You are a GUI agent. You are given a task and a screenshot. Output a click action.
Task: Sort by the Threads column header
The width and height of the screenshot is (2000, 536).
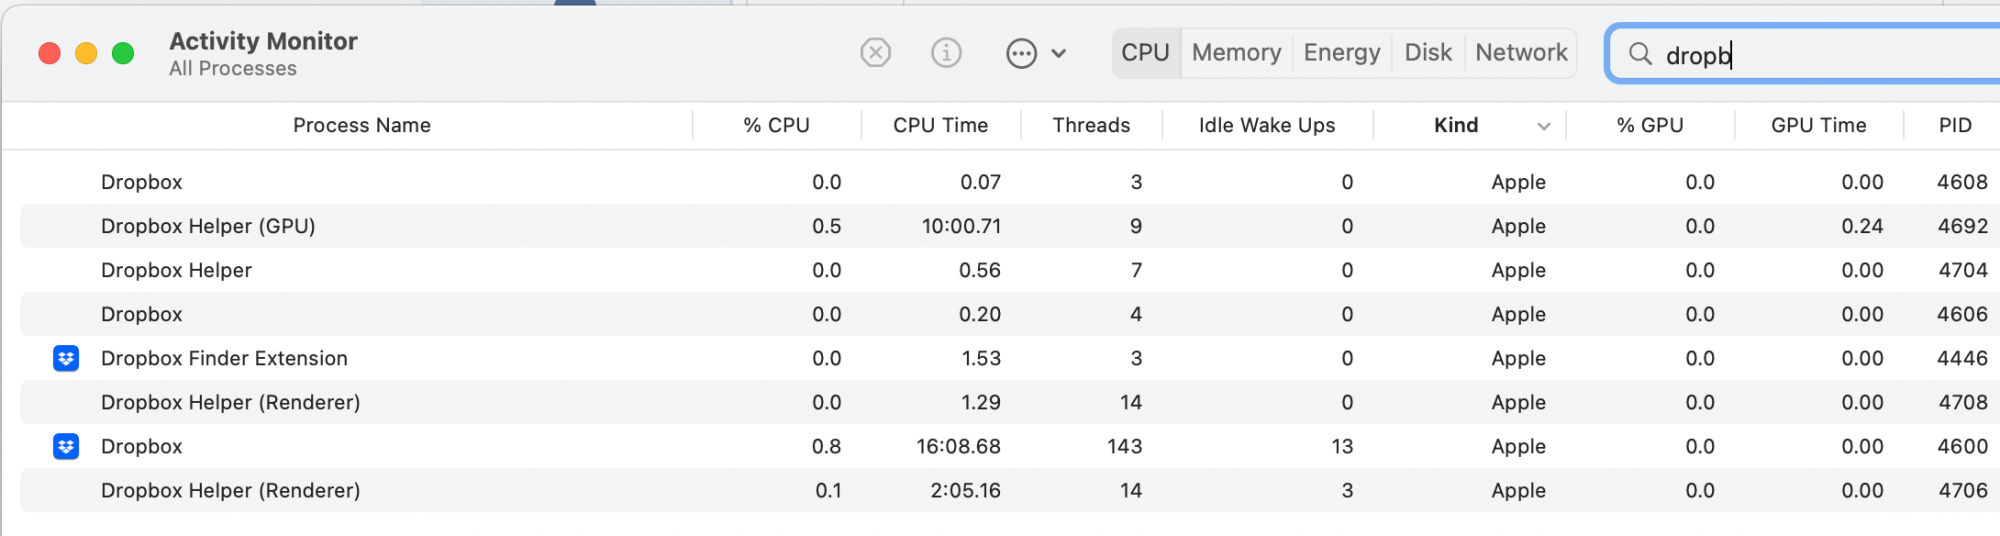coord(1091,125)
